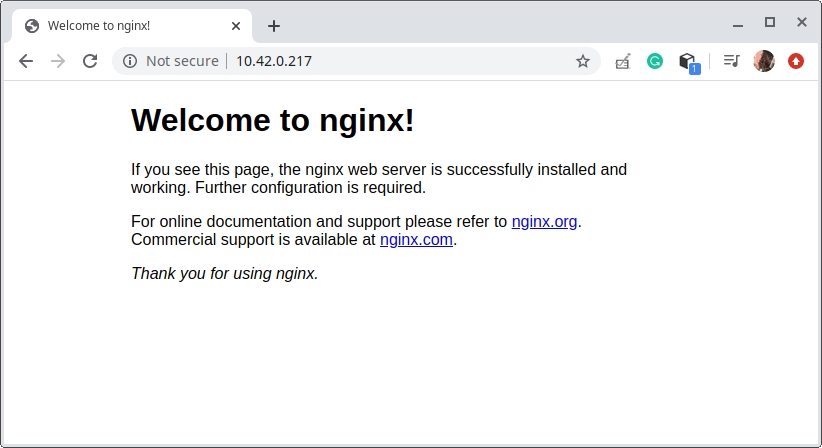
Task: Click the Not secure label
Action: coord(182,61)
